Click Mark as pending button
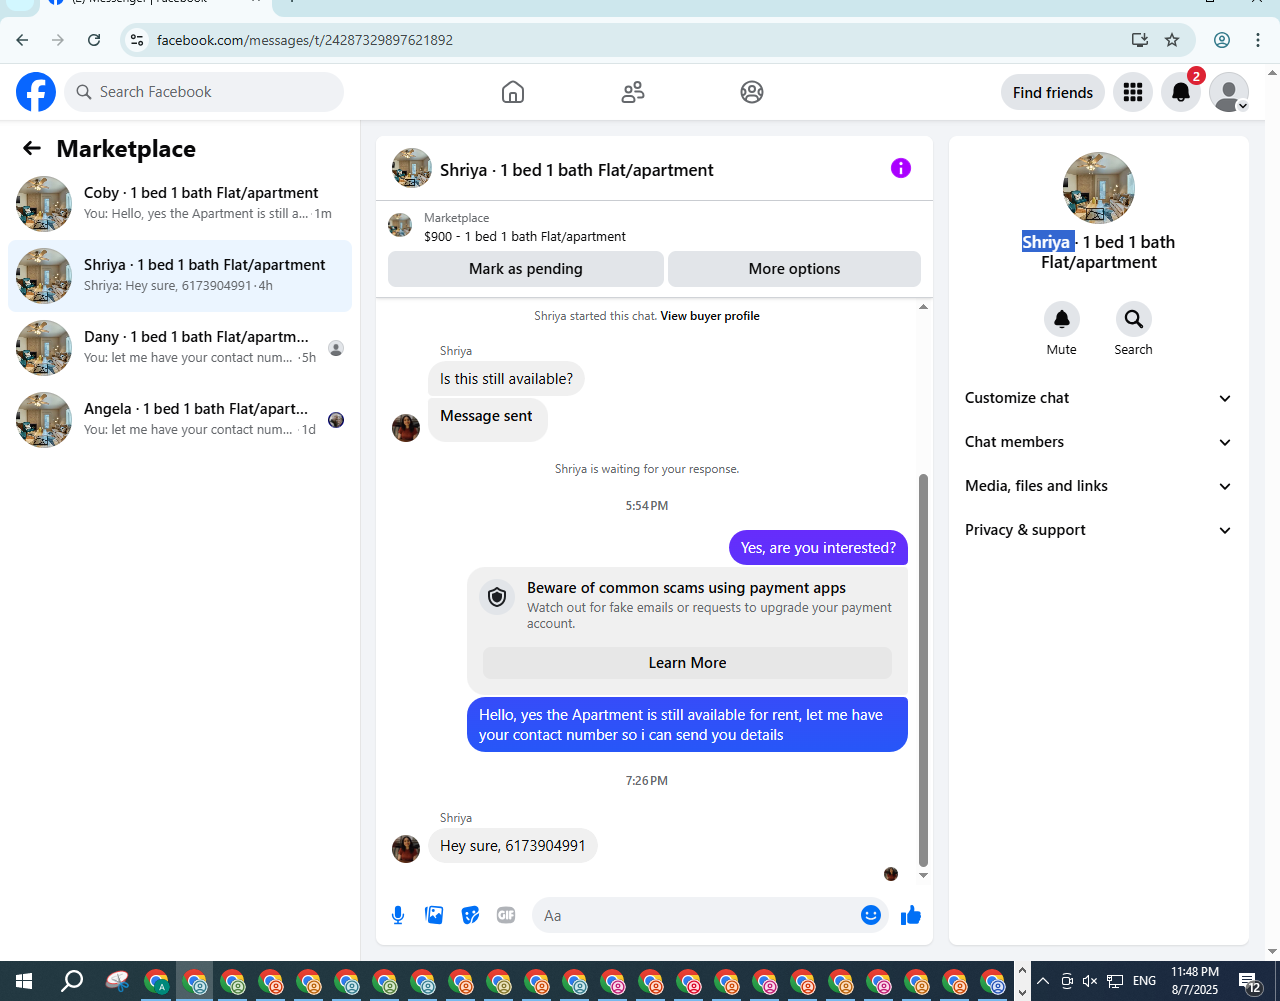 pos(526,269)
